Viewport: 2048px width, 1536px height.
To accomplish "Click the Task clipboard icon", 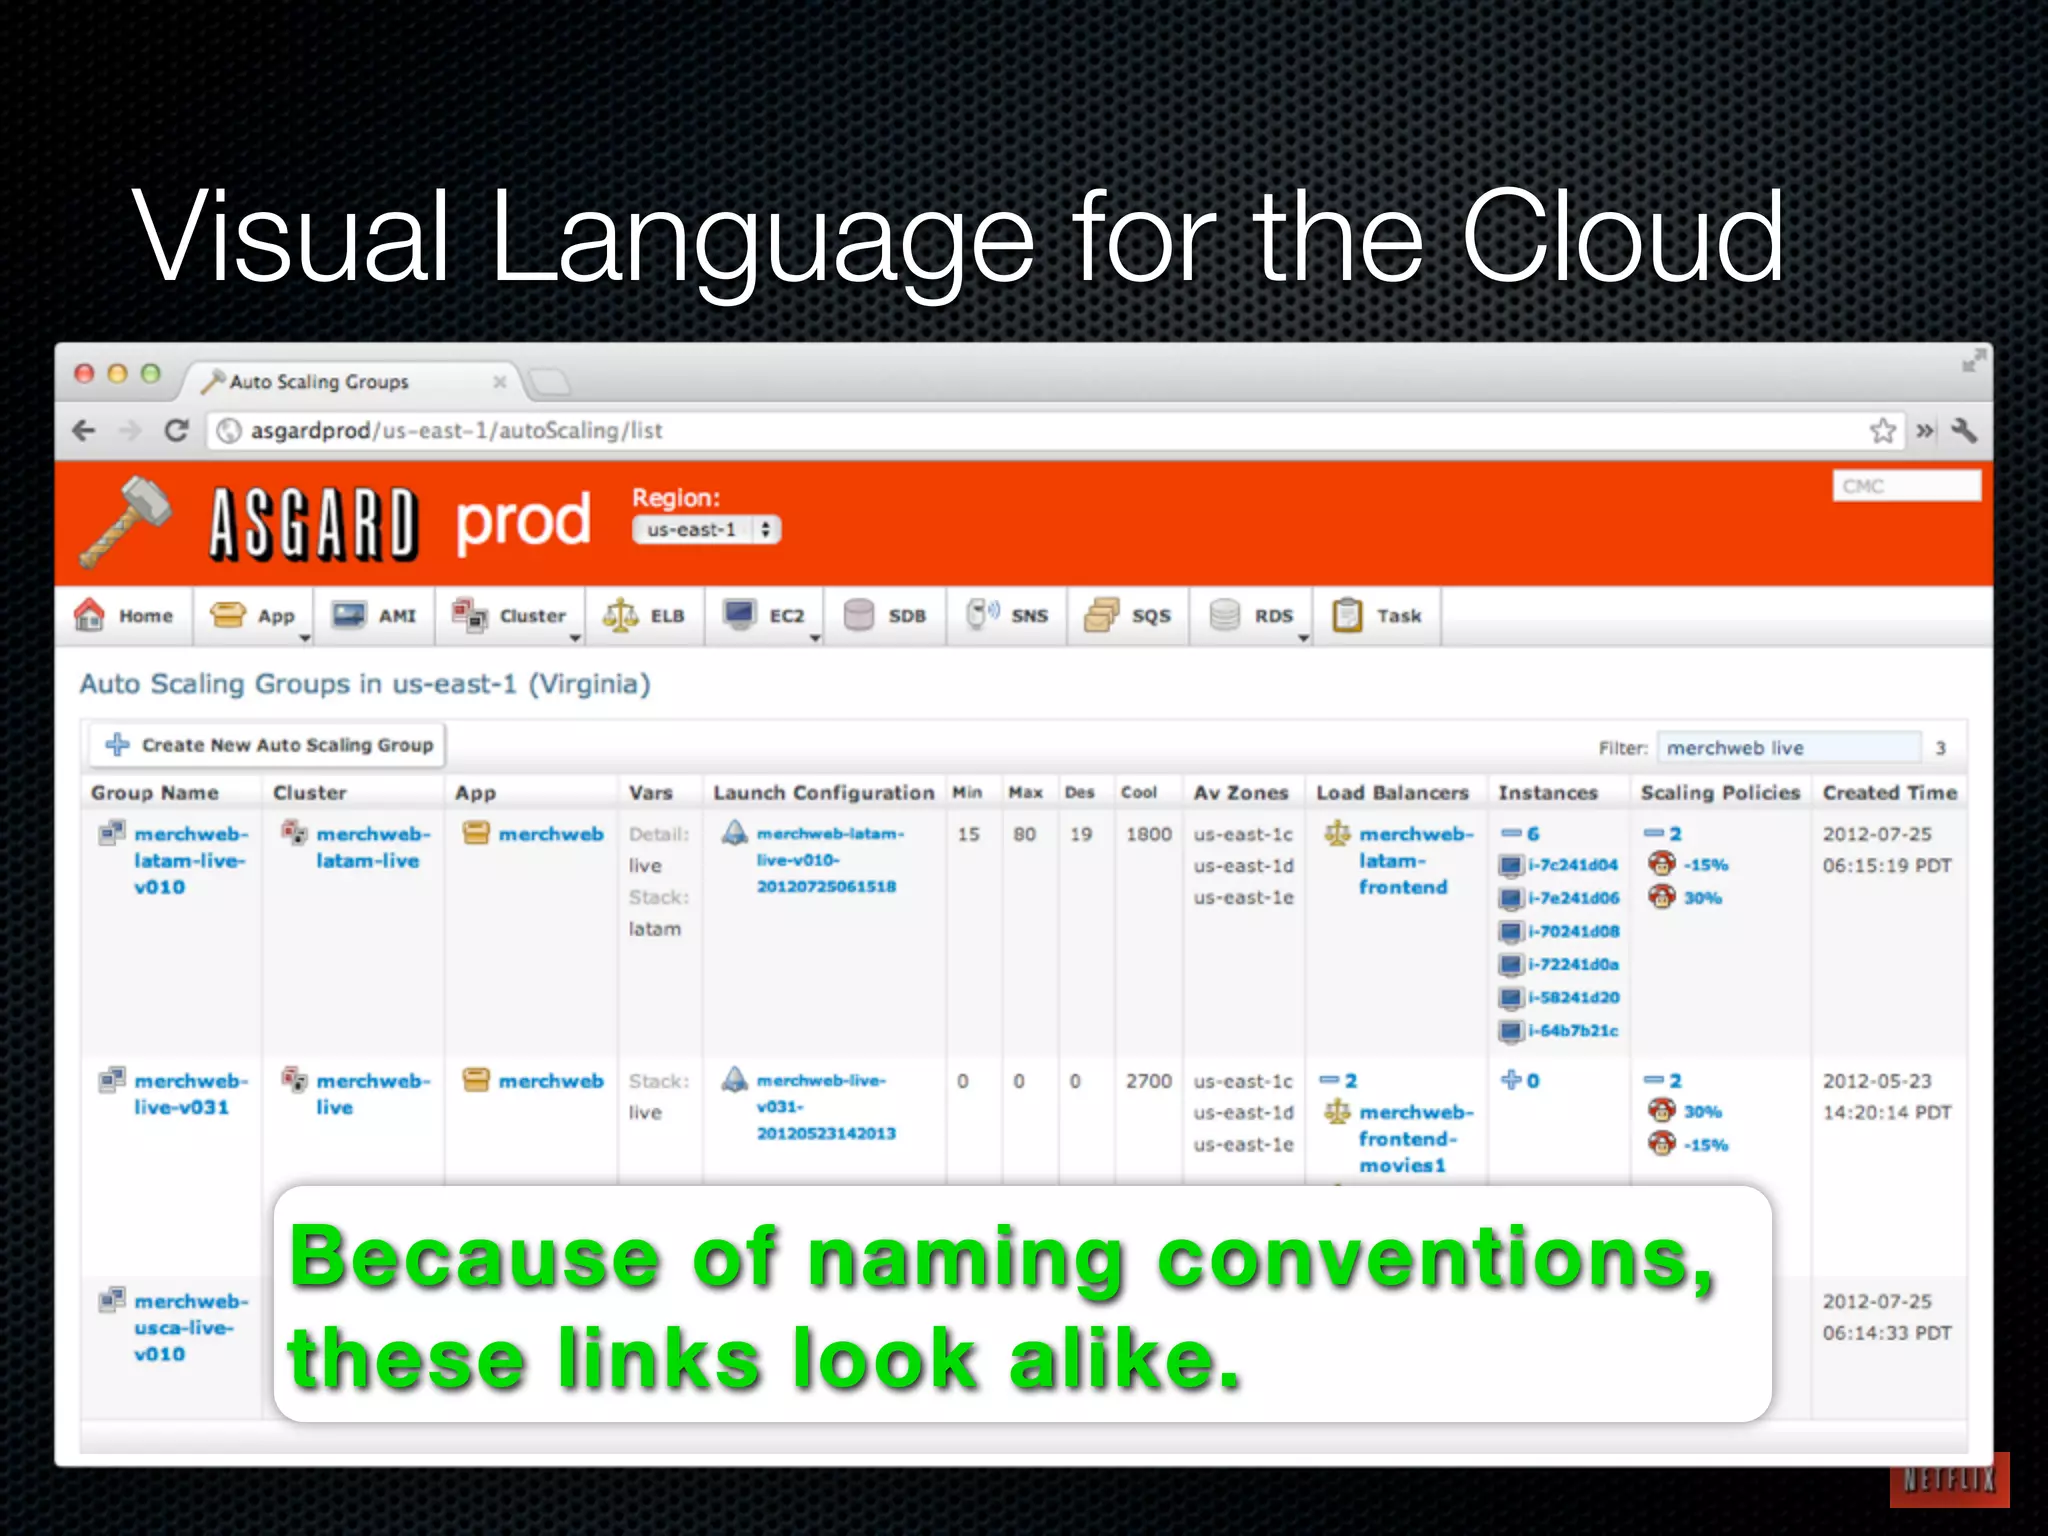I will click(x=1347, y=615).
